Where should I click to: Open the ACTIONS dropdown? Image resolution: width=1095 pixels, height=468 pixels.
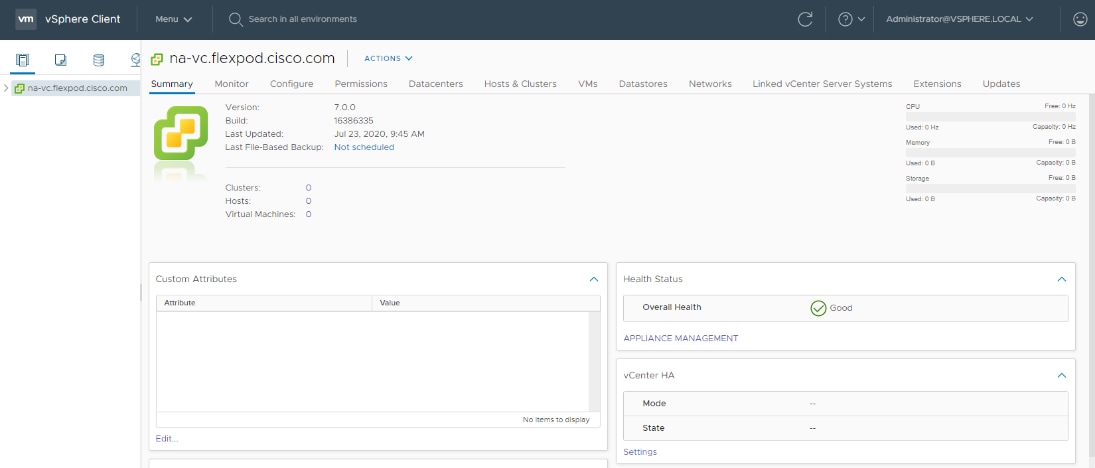[x=388, y=59]
